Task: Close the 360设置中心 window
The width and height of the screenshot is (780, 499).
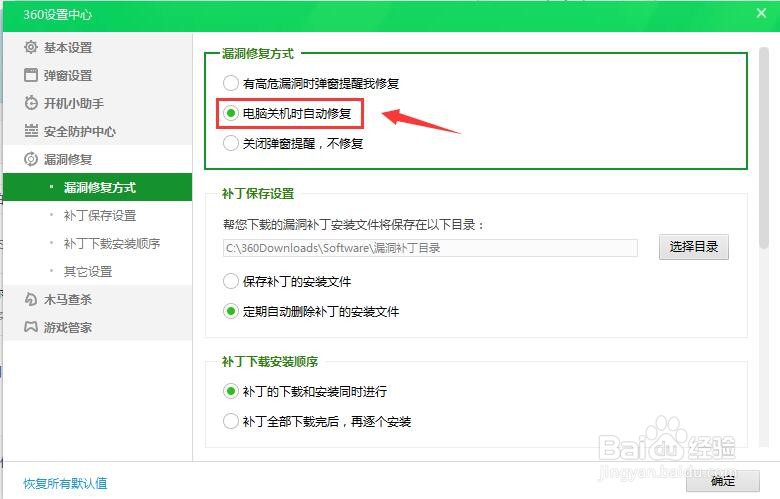Action: tap(761, 13)
